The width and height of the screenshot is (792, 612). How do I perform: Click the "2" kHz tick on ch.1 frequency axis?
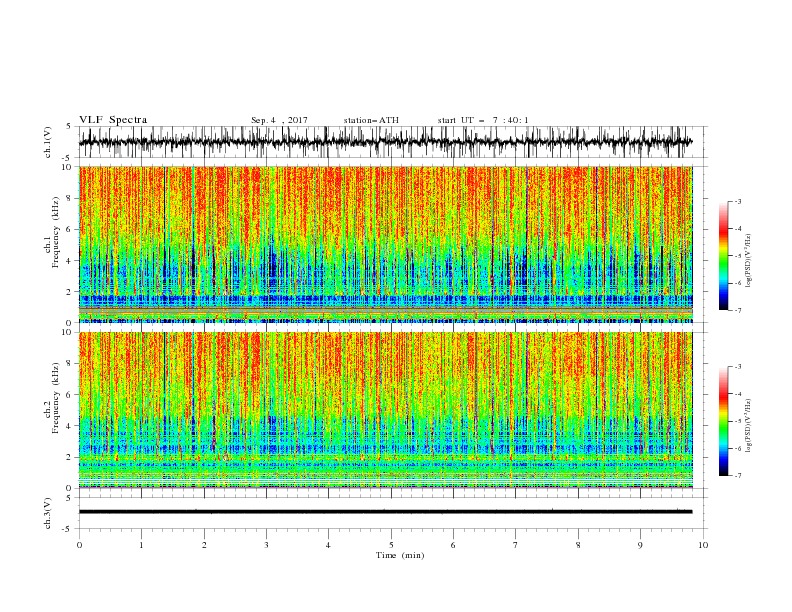point(71,292)
